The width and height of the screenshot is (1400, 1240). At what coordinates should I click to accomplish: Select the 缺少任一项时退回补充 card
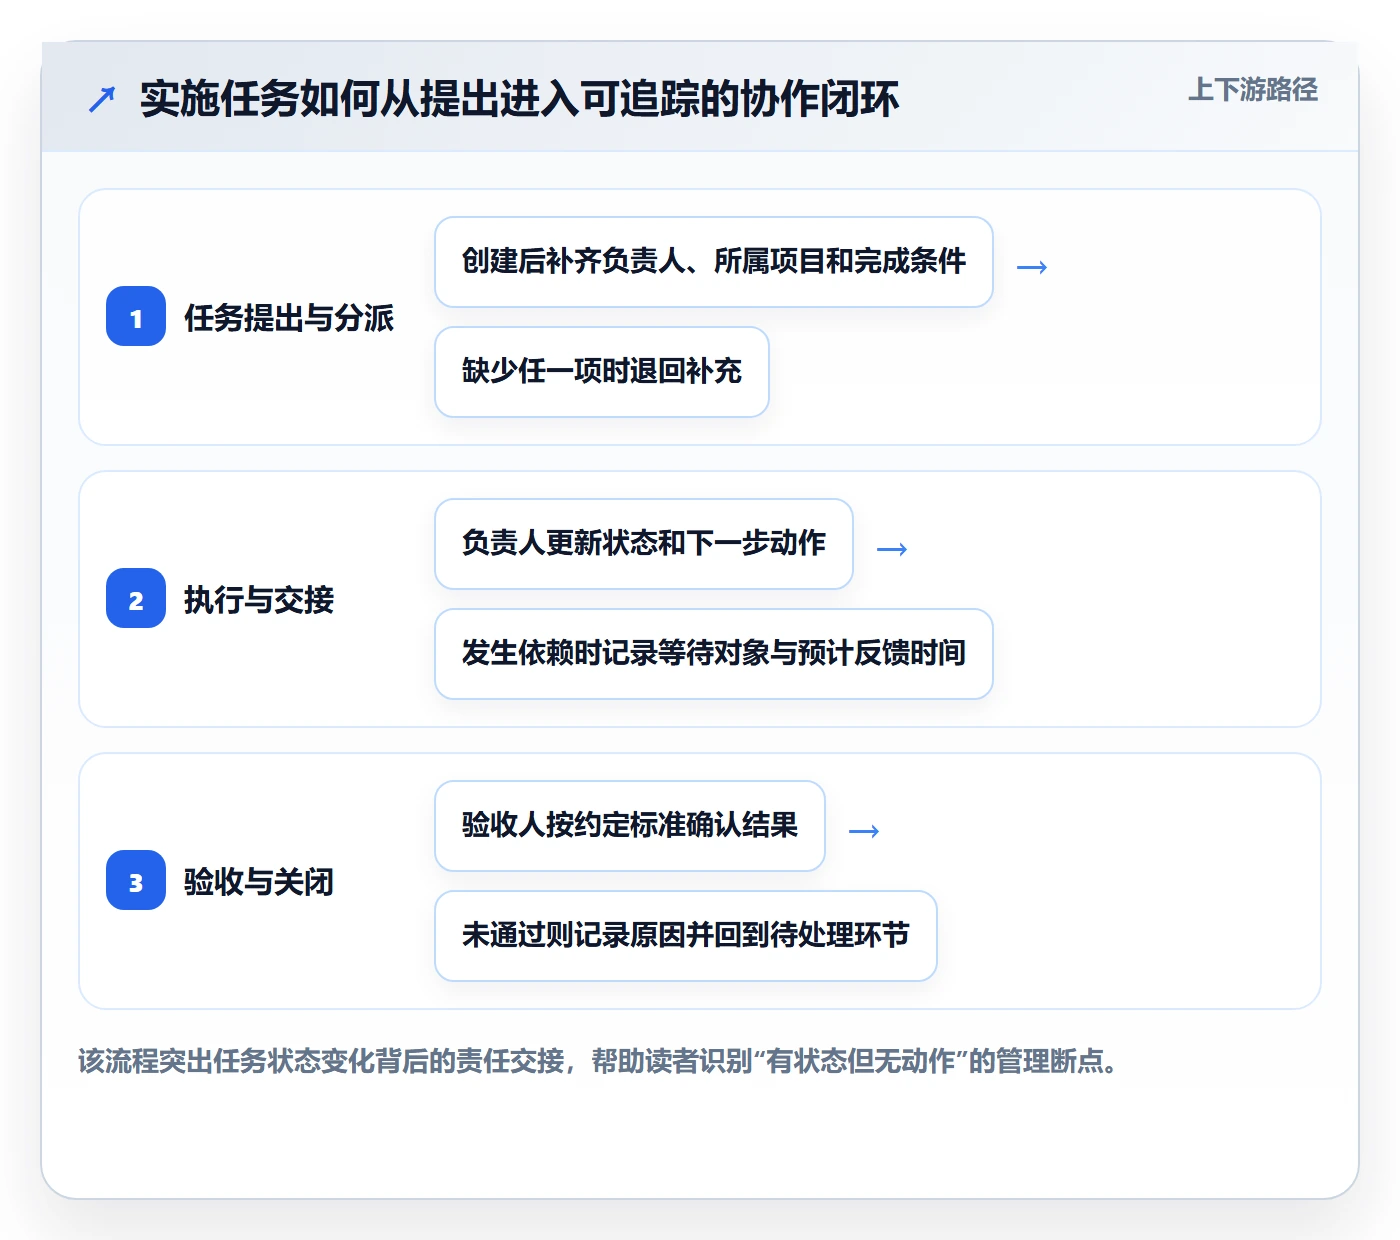pyautogui.click(x=602, y=372)
